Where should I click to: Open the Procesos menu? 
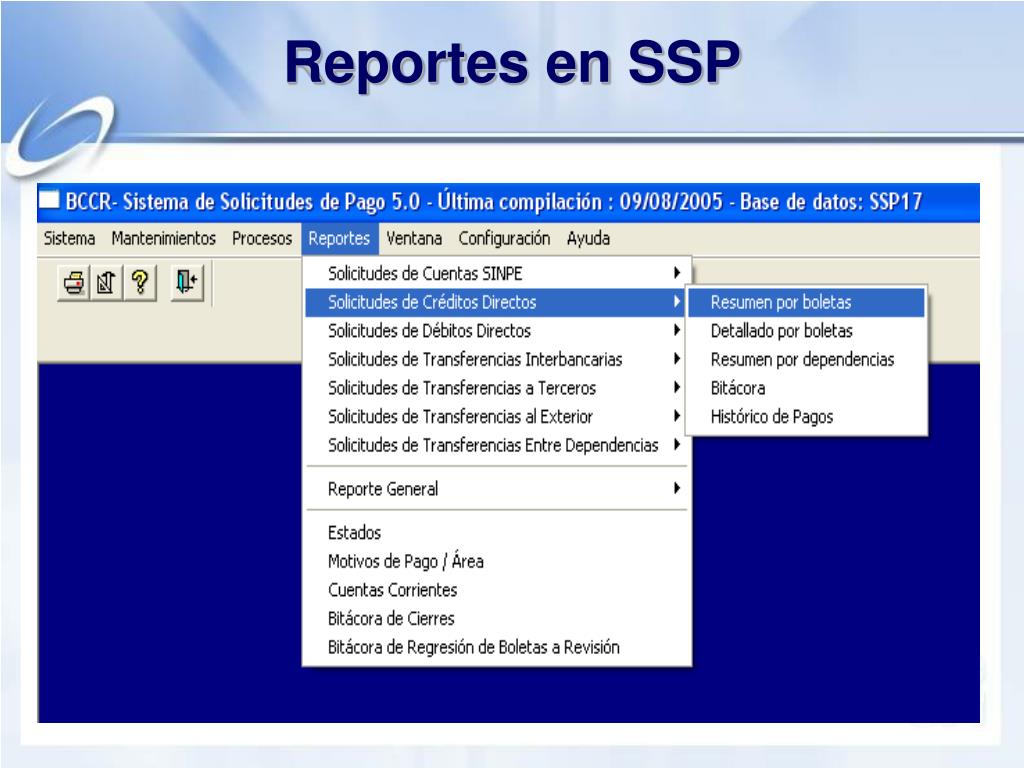point(262,238)
